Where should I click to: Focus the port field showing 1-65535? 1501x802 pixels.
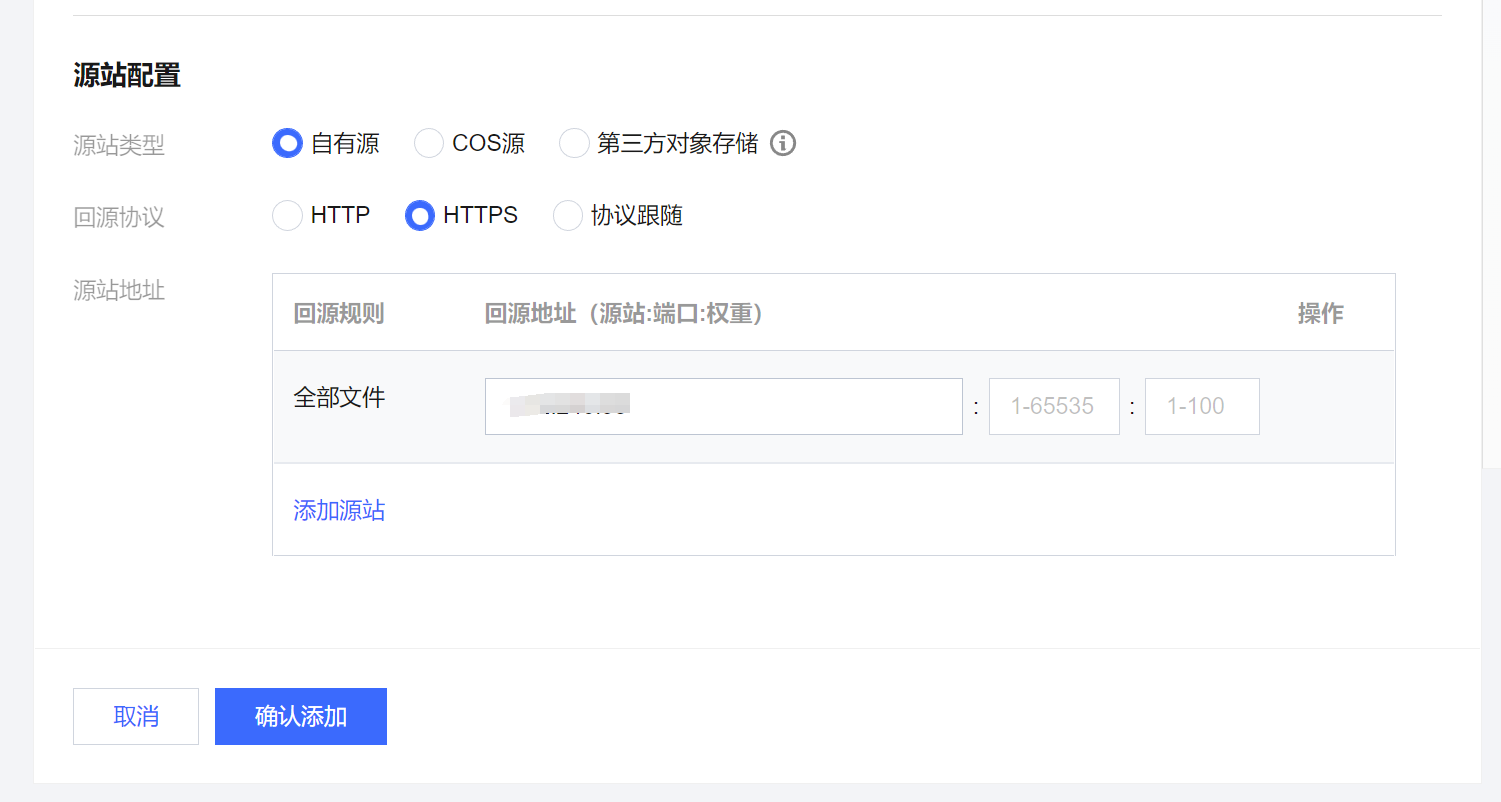1053,406
